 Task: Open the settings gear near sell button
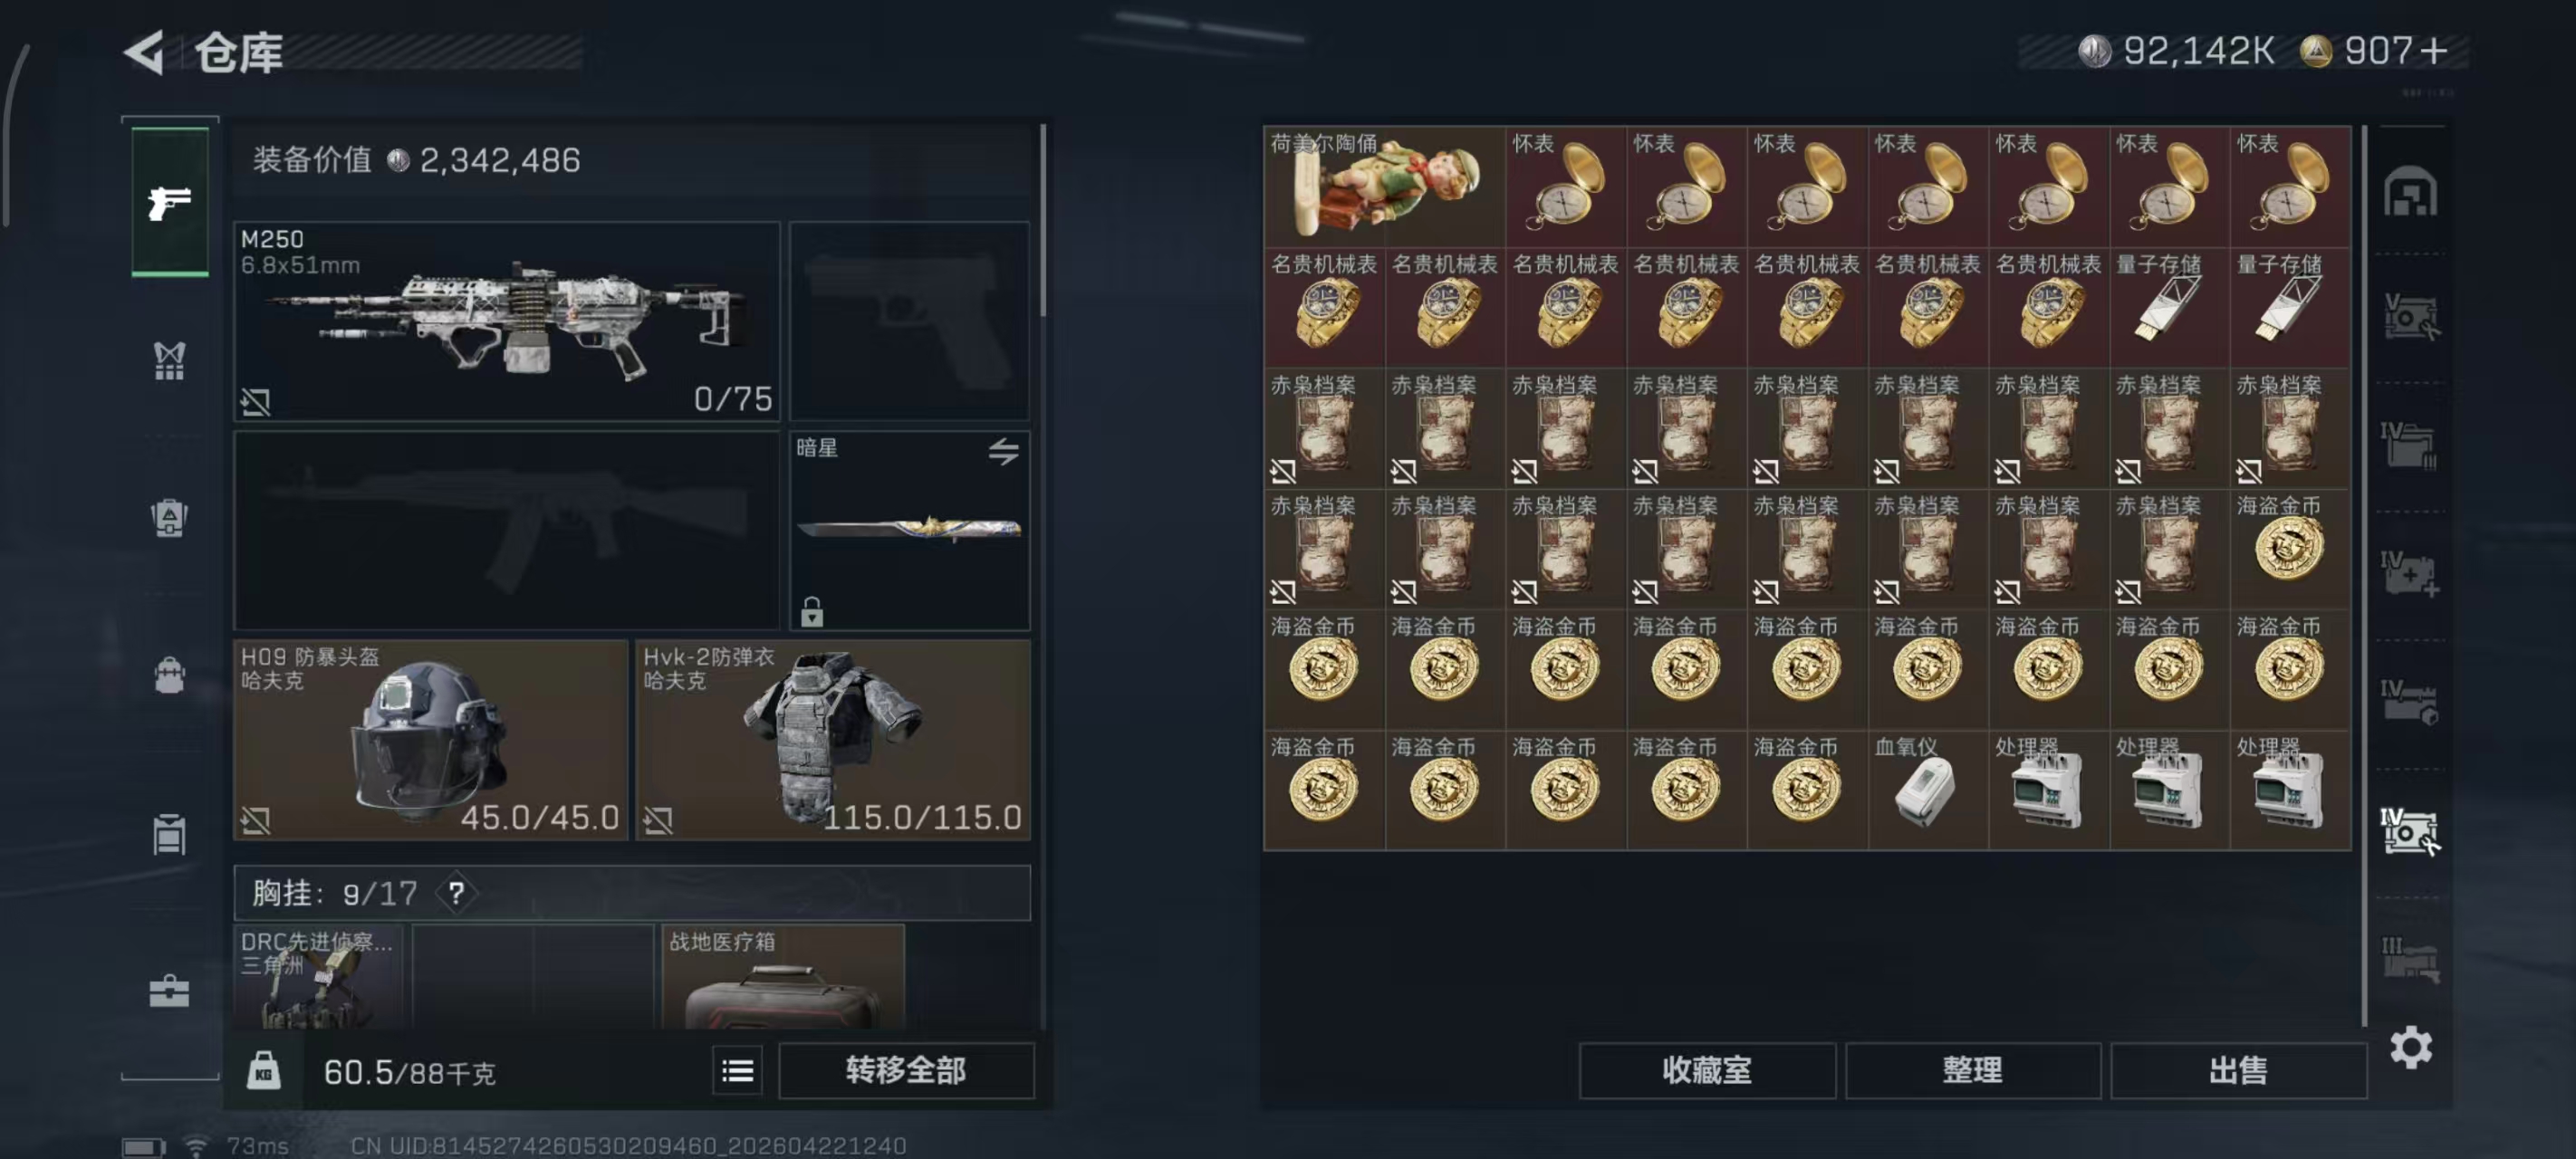point(2410,1047)
